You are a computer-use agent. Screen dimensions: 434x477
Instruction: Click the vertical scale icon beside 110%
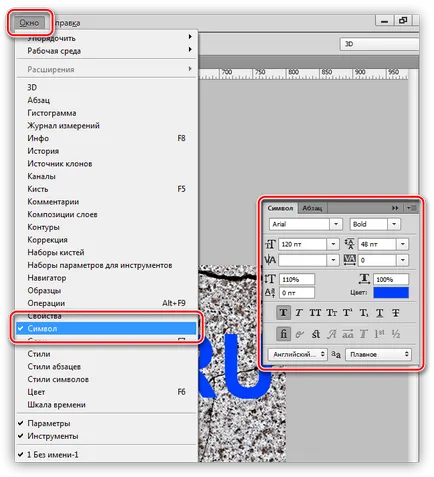pyautogui.click(x=270, y=279)
